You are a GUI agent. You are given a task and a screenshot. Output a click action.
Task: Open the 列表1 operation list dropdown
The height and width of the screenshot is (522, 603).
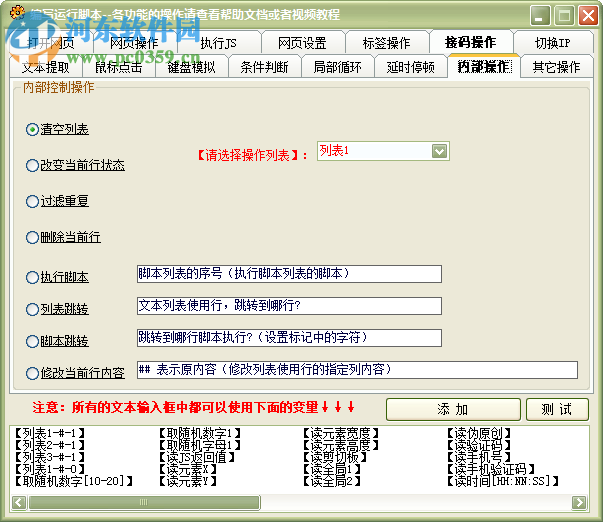(439, 151)
